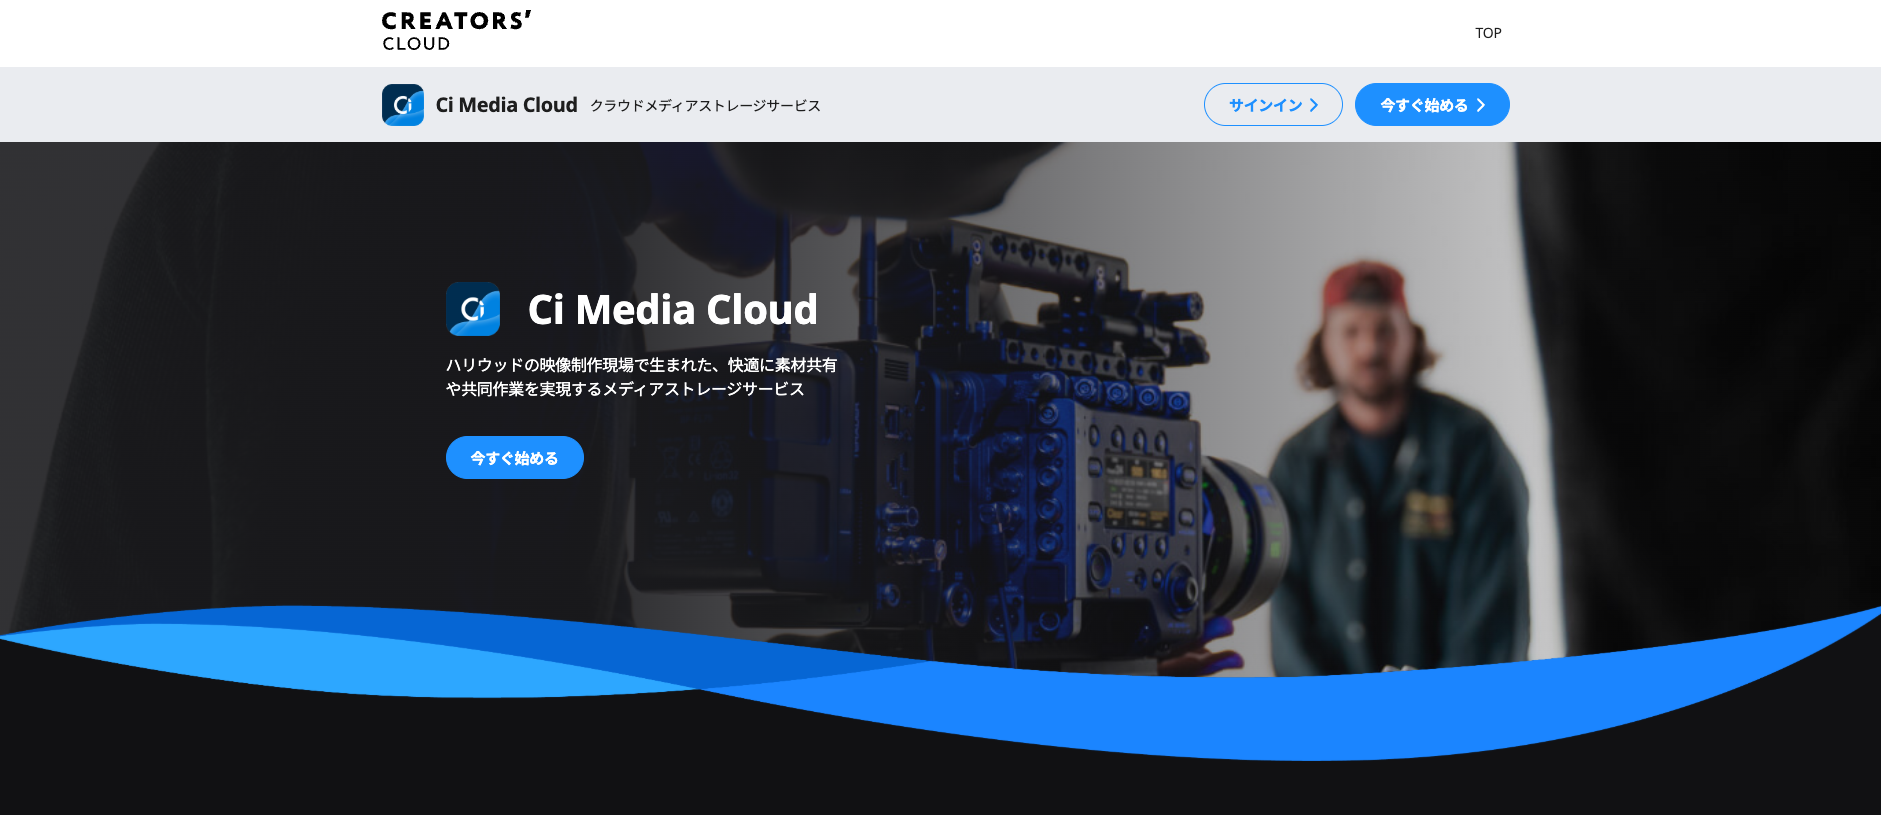This screenshot has height=815, width=1881.
Task: Open the Ci Media Cloud subheader title
Action: [x=507, y=105]
